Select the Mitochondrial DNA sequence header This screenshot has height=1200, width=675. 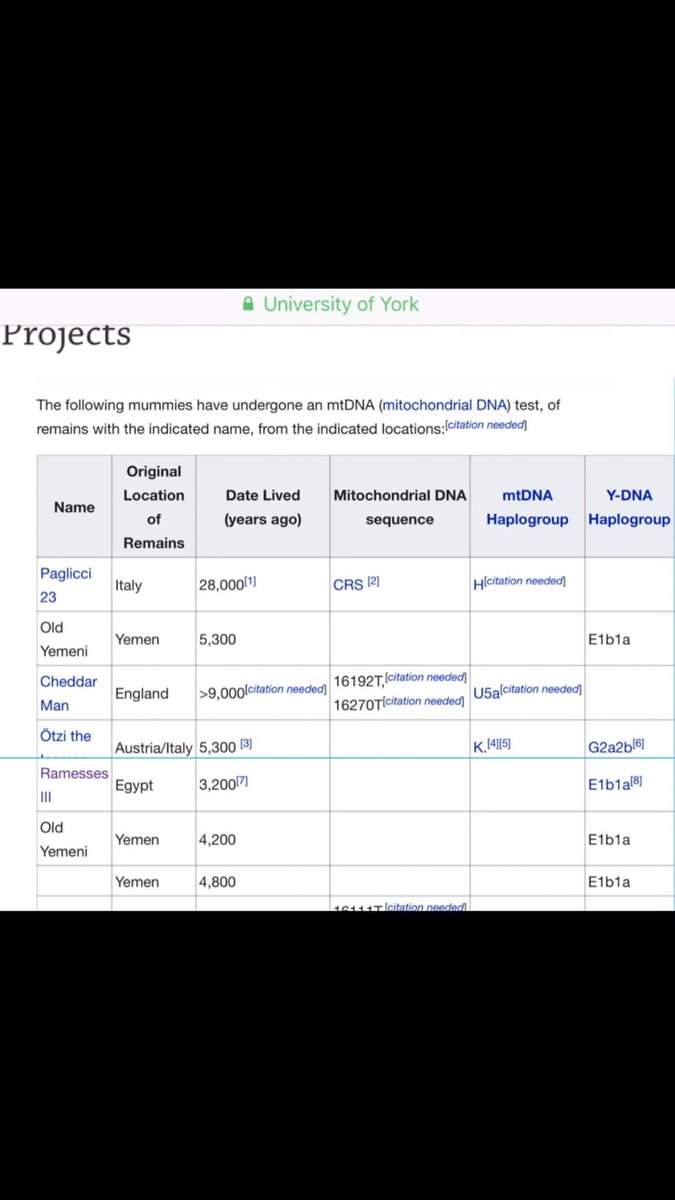point(400,507)
